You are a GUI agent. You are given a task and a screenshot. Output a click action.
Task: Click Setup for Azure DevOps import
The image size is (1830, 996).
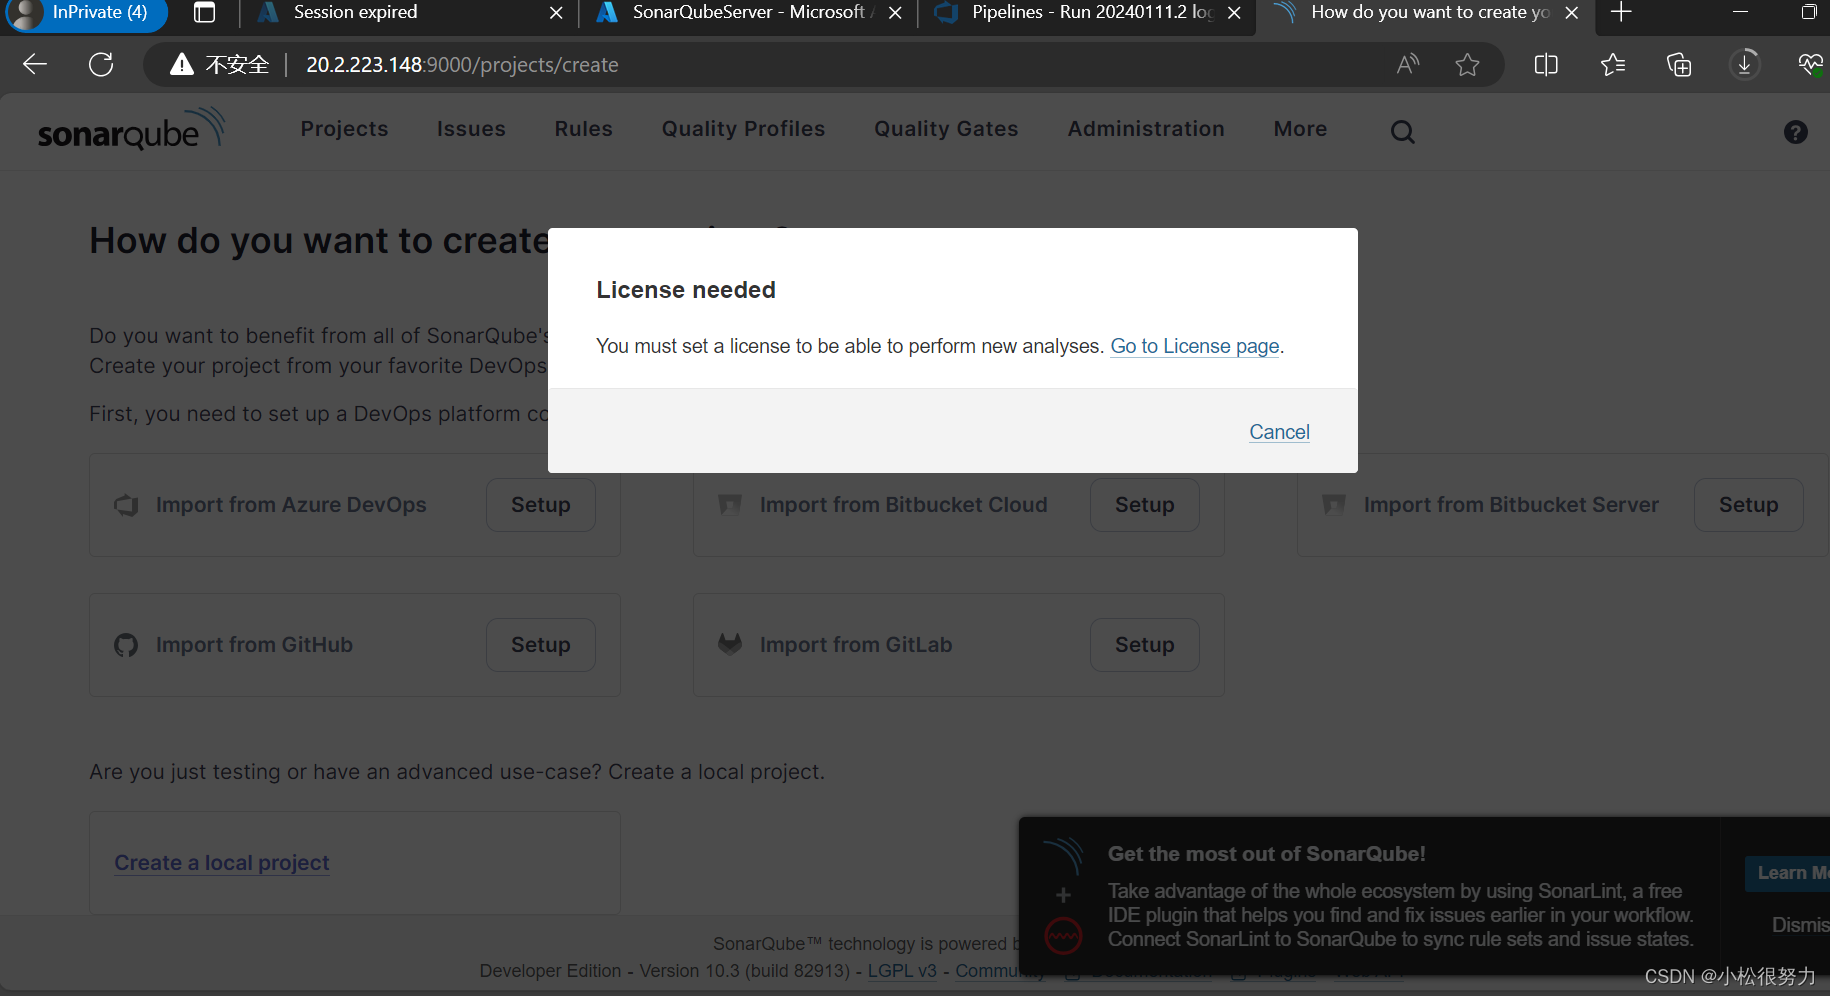coord(540,505)
